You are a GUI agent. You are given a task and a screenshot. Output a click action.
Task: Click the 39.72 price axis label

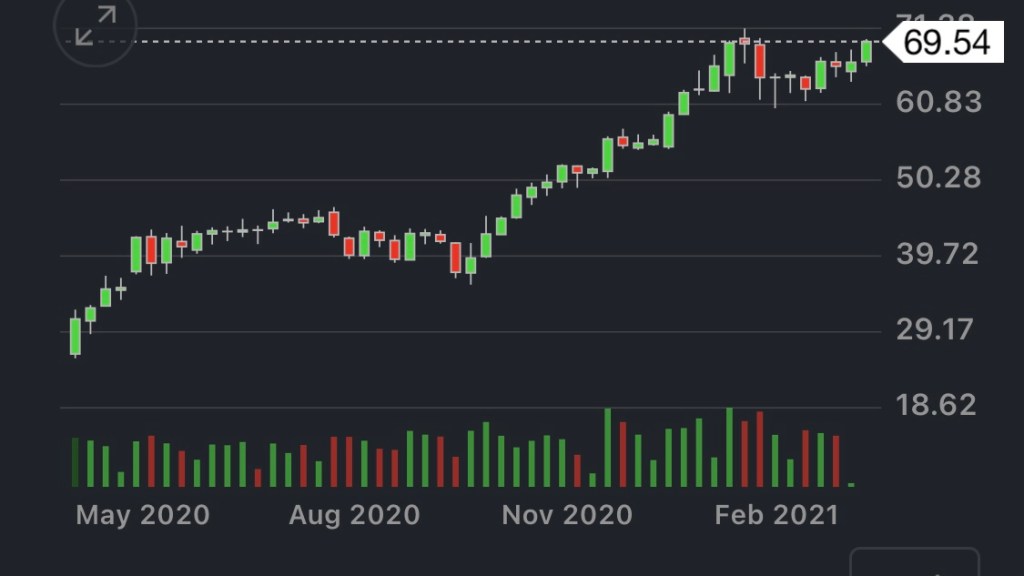coord(939,254)
